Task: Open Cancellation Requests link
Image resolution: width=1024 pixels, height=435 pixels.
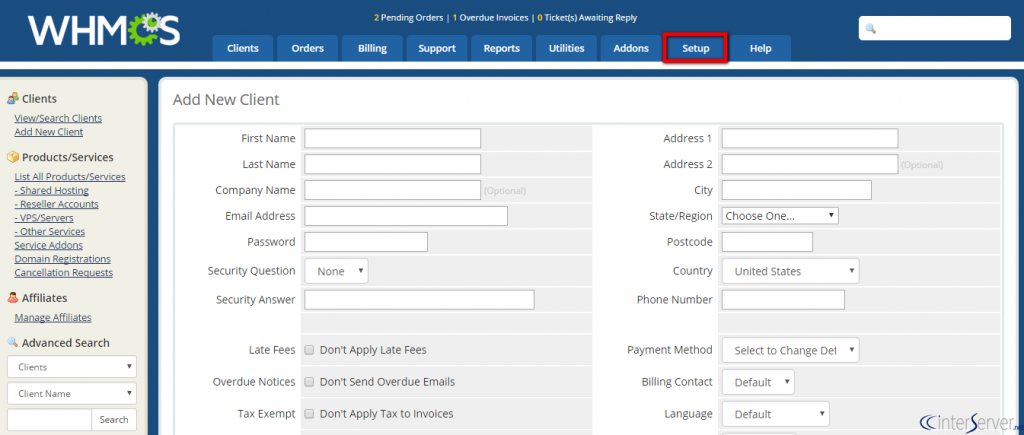Action: (x=63, y=273)
